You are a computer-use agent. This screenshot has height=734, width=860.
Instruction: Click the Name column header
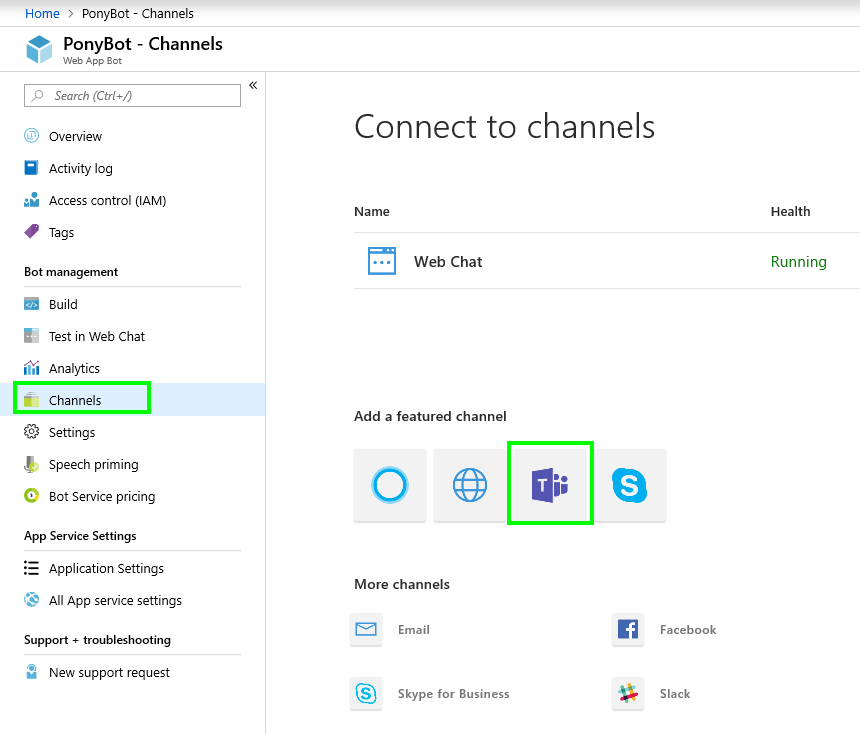[x=372, y=211]
